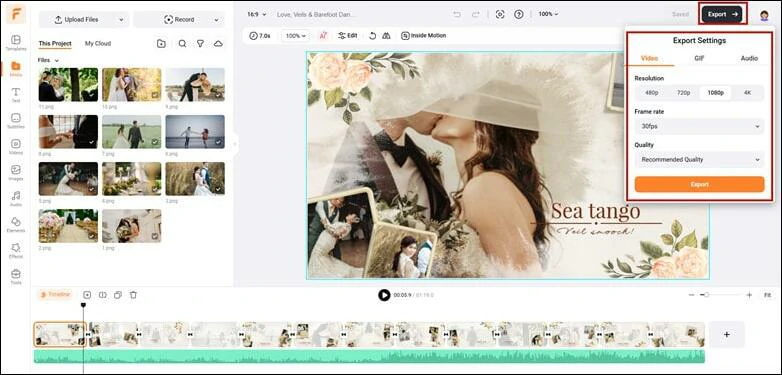Open the Effects sidebar panel
The height and width of the screenshot is (375, 782).
pos(16,250)
